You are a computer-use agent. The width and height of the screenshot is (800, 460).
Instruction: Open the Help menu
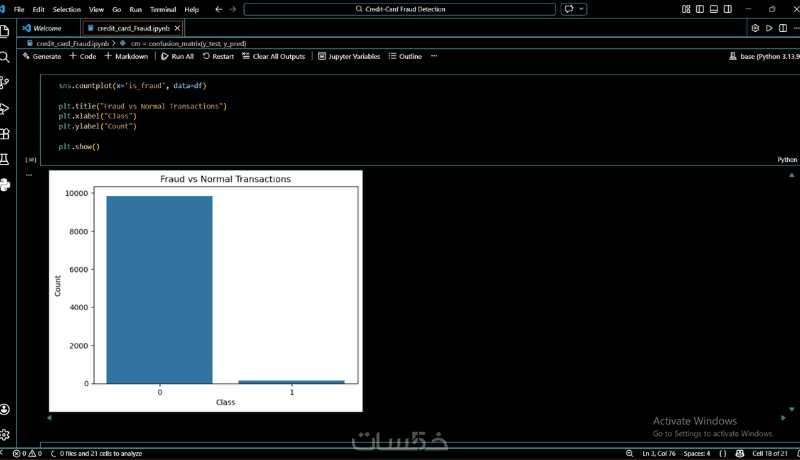[191, 9]
